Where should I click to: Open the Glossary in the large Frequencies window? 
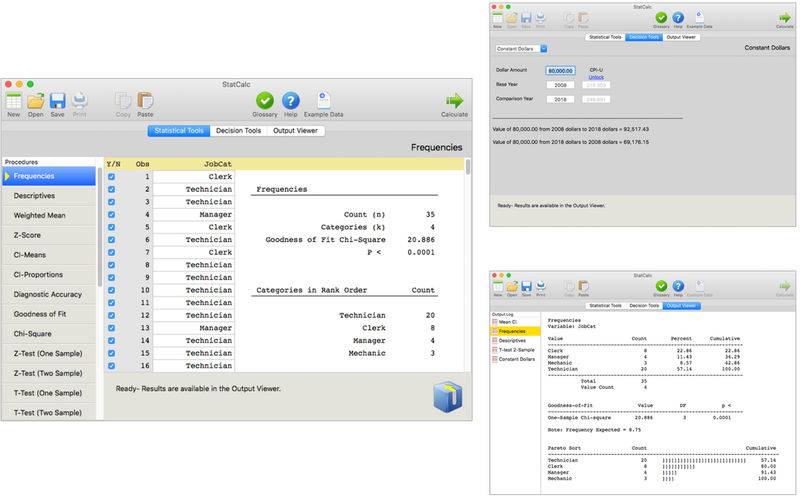click(x=265, y=101)
